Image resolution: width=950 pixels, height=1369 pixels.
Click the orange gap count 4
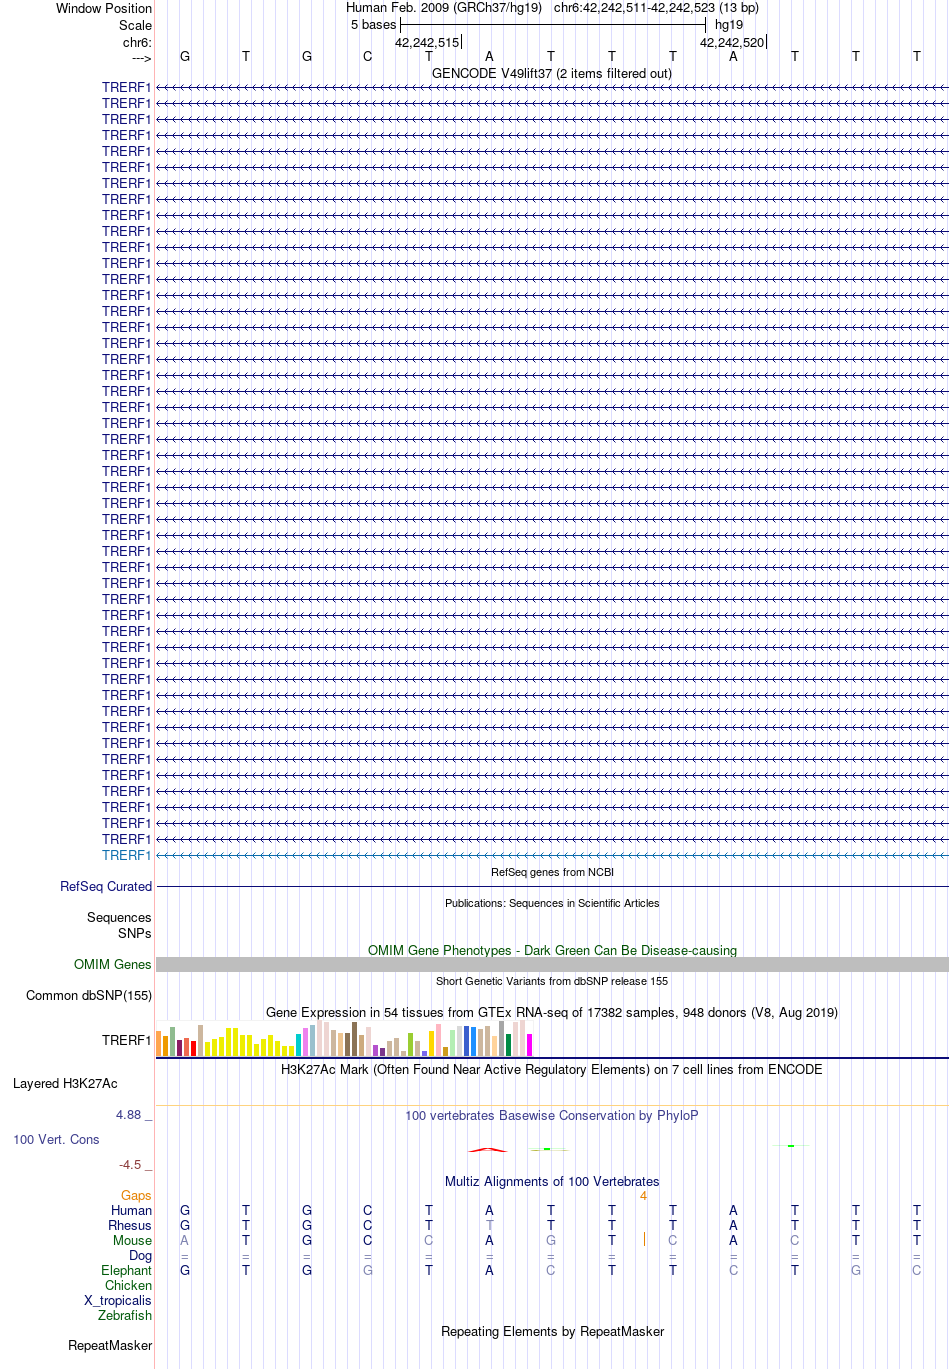(x=644, y=1195)
